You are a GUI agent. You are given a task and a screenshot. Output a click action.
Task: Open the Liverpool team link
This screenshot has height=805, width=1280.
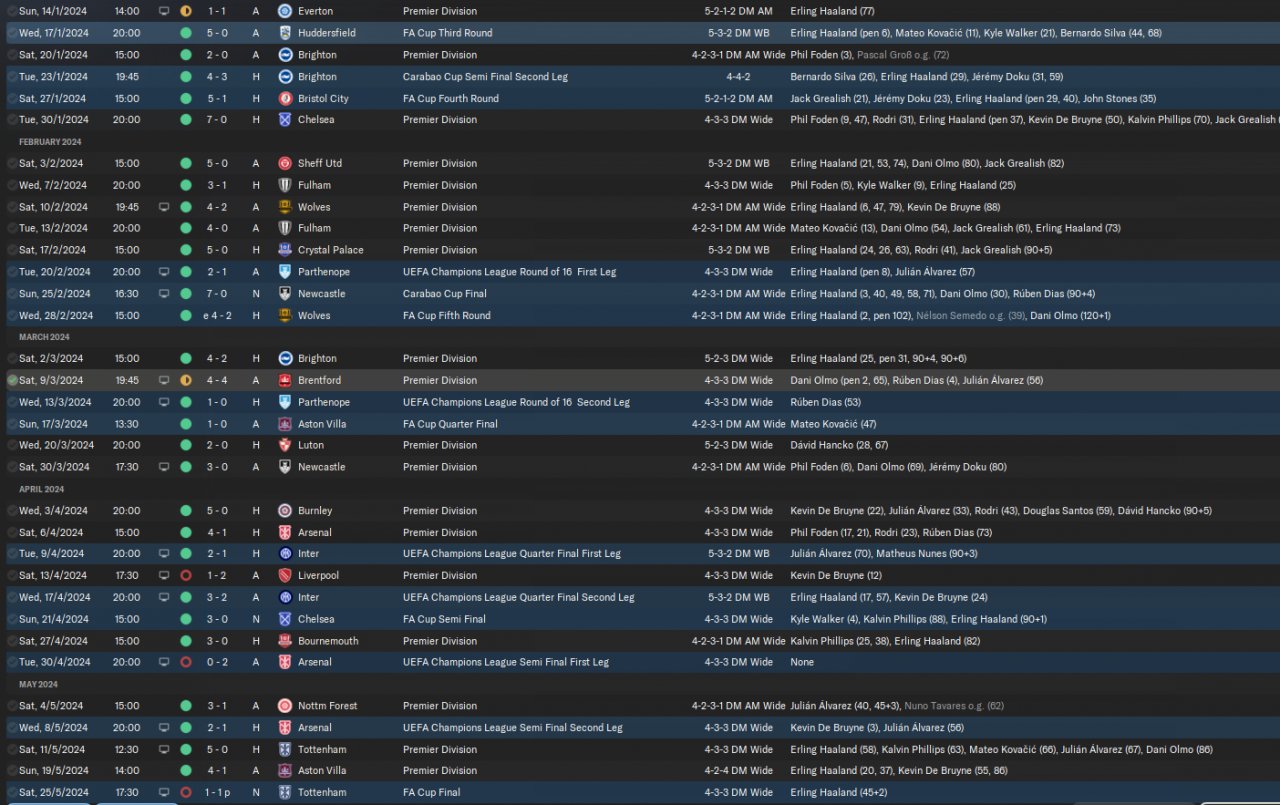(x=318, y=575)
